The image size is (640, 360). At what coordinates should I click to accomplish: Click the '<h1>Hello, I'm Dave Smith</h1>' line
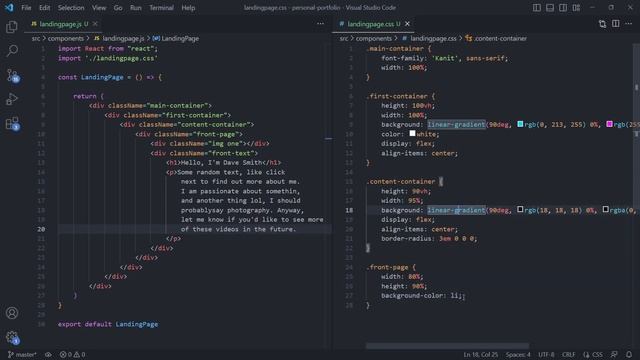(x=224, y=162)
